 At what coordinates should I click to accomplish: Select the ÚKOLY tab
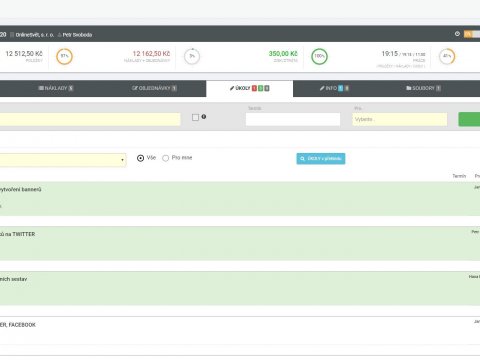[x=250, y=88]
